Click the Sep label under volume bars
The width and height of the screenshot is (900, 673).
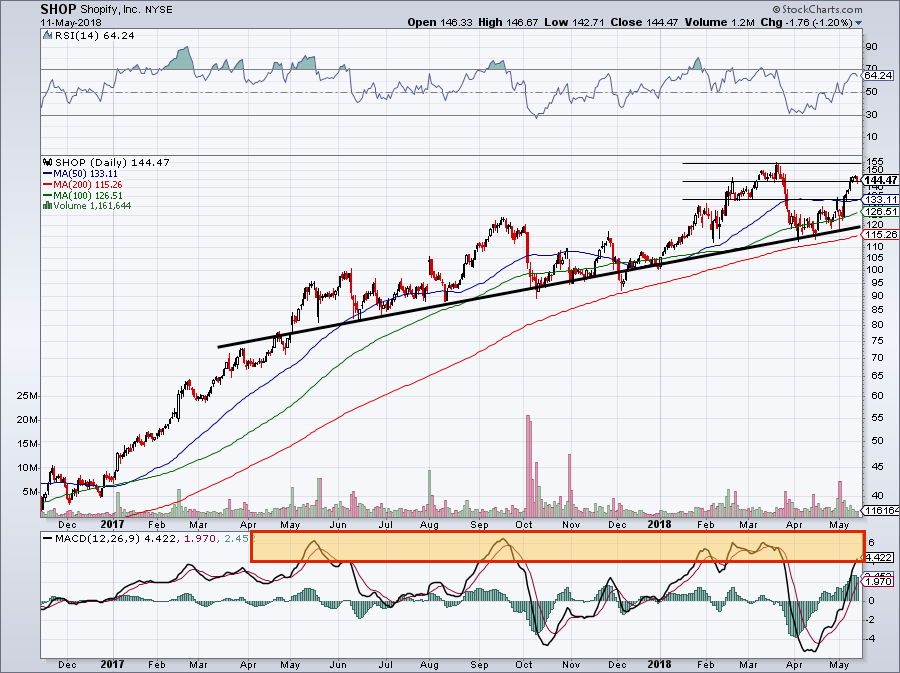tap(479, 525)
